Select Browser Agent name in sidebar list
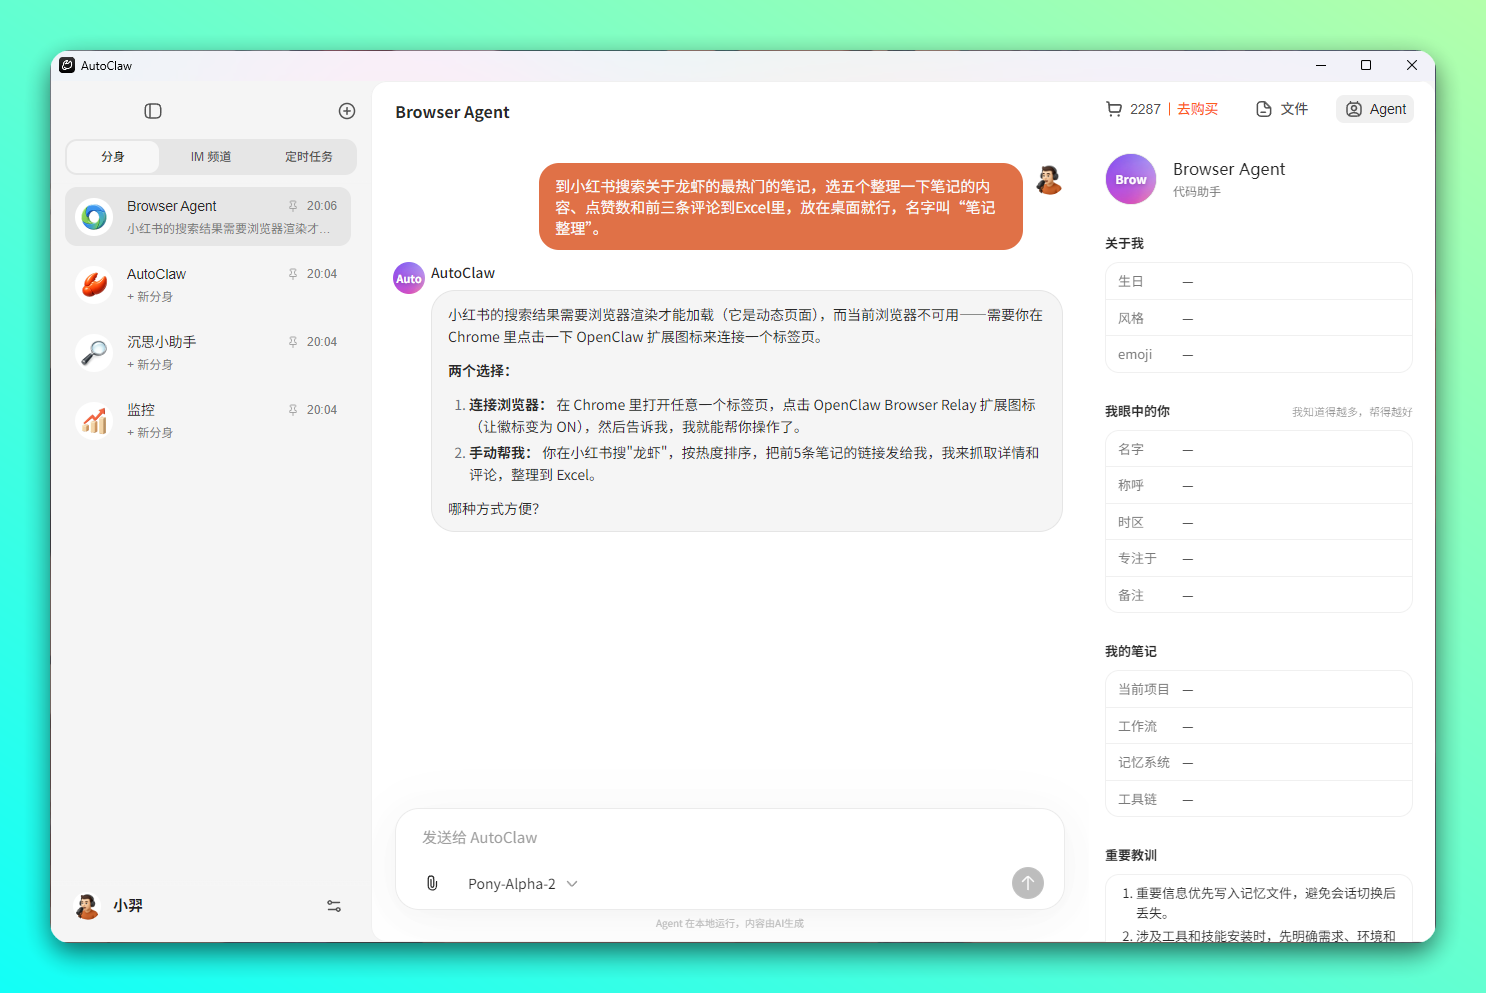 tap(171, 206)
